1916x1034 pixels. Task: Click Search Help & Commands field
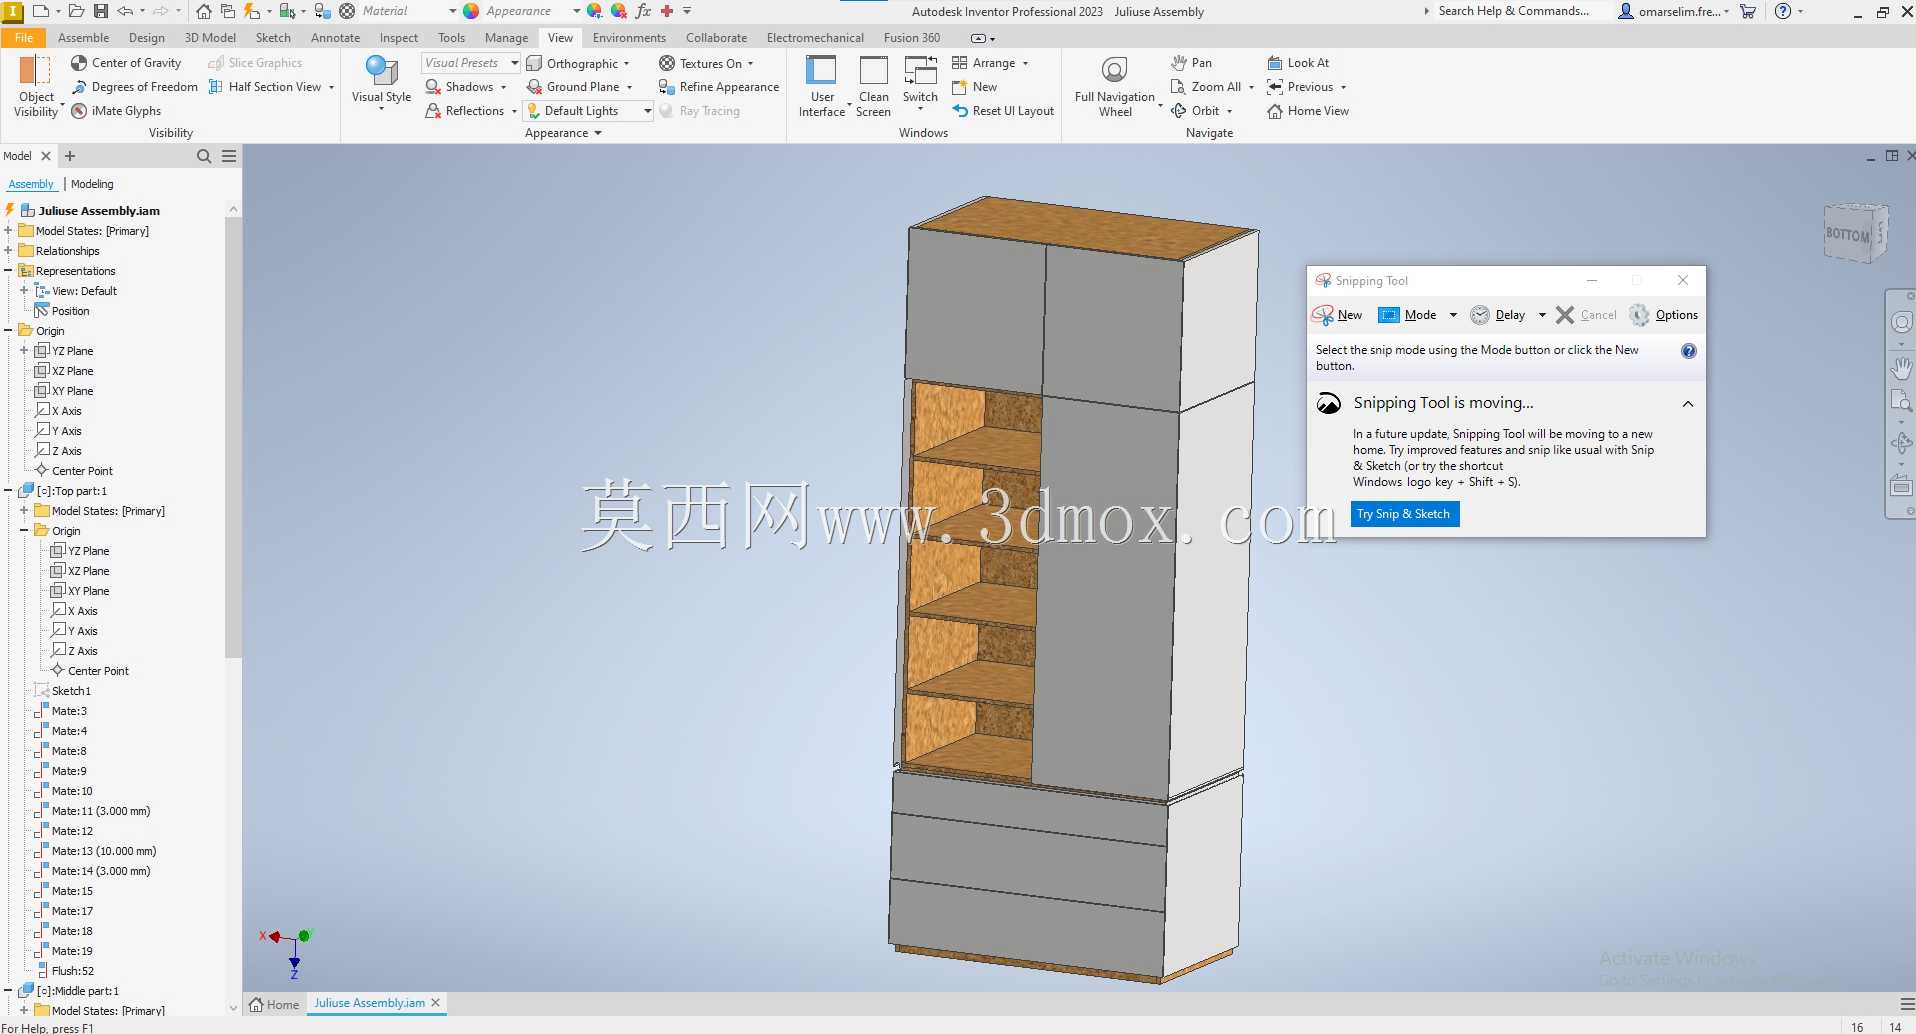(x=1513, y=11)
